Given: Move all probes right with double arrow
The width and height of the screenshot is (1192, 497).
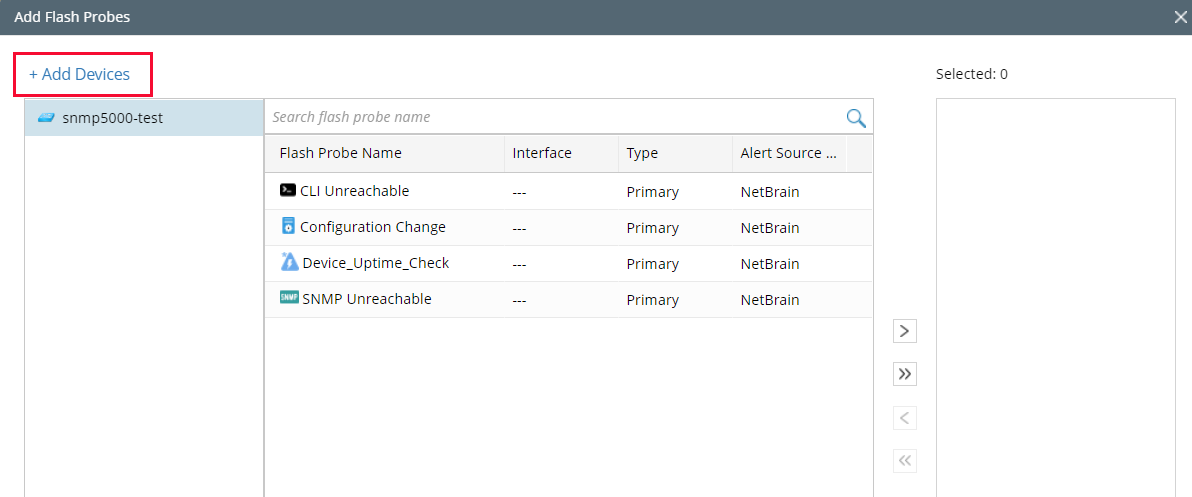Looking at the screenshot, I should [x=905, y=374].
